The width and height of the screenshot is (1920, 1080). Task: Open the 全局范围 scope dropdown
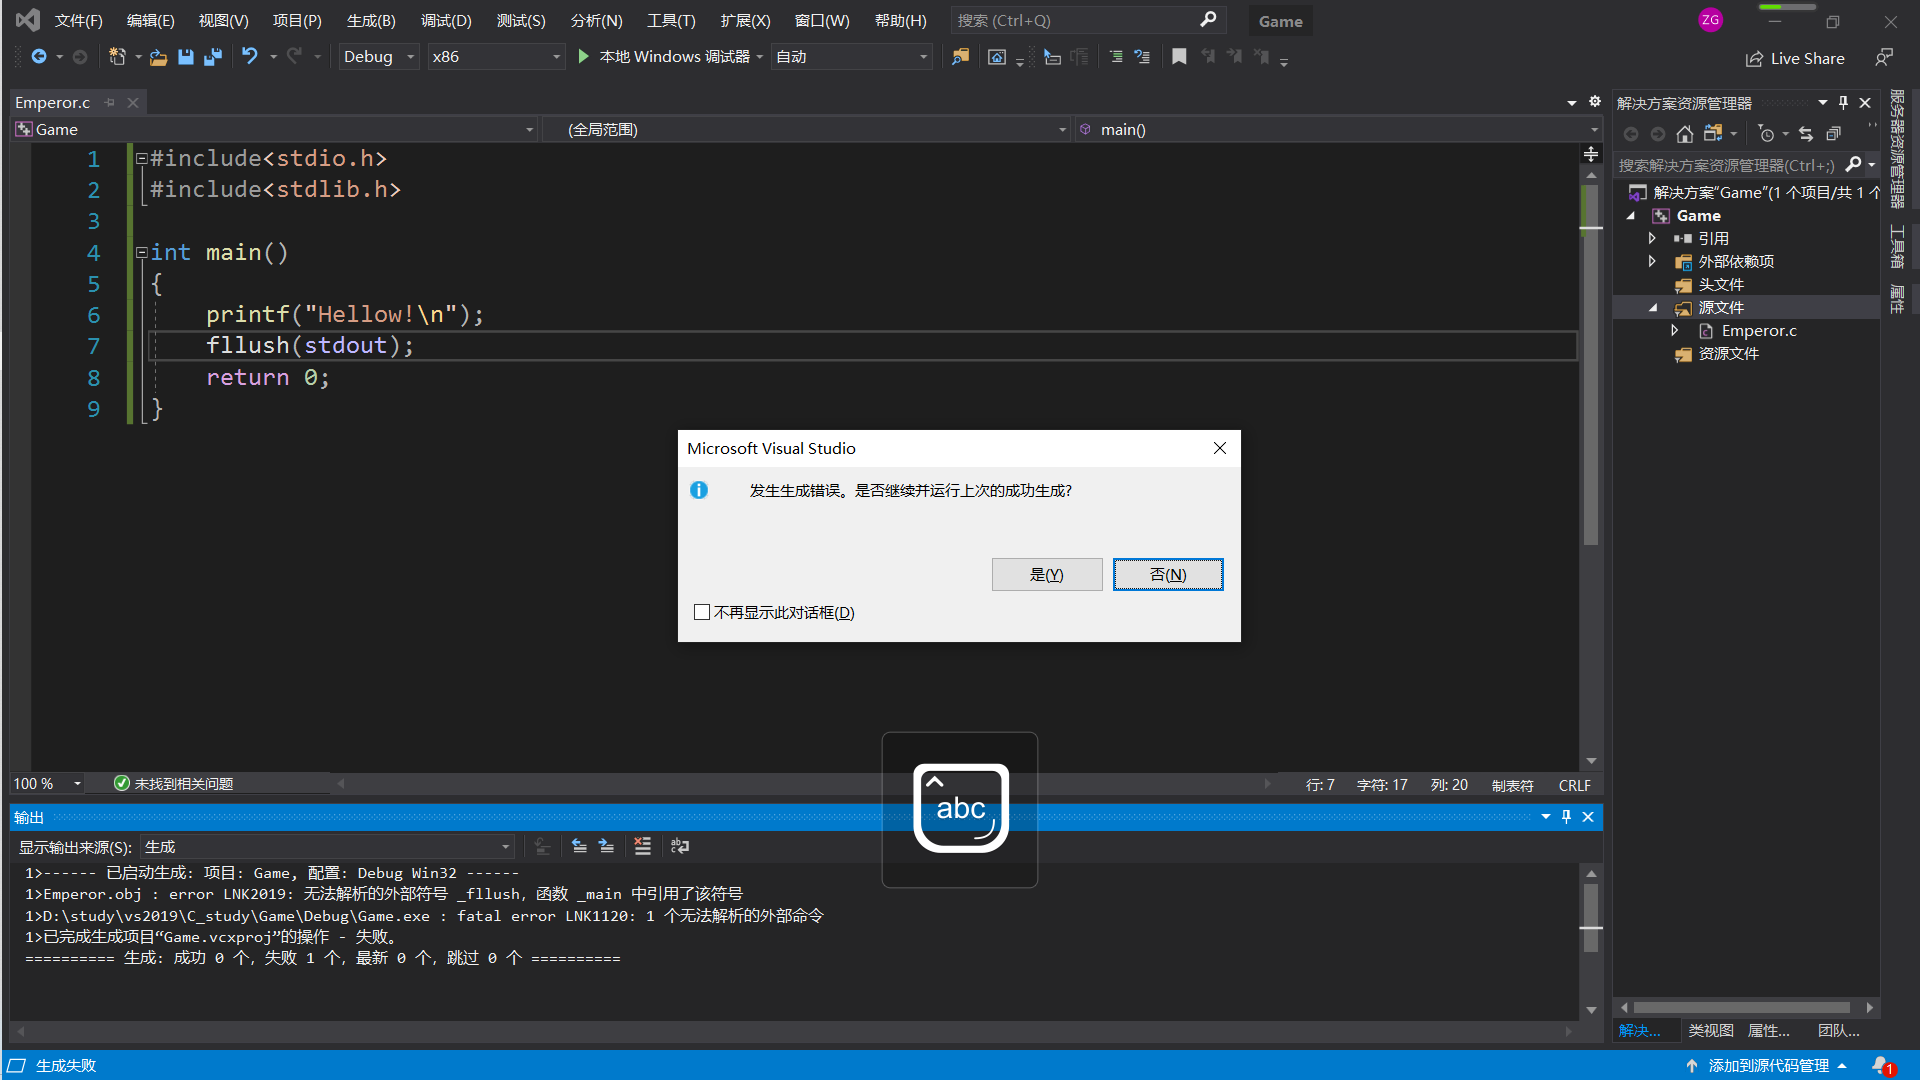(806, 129)
